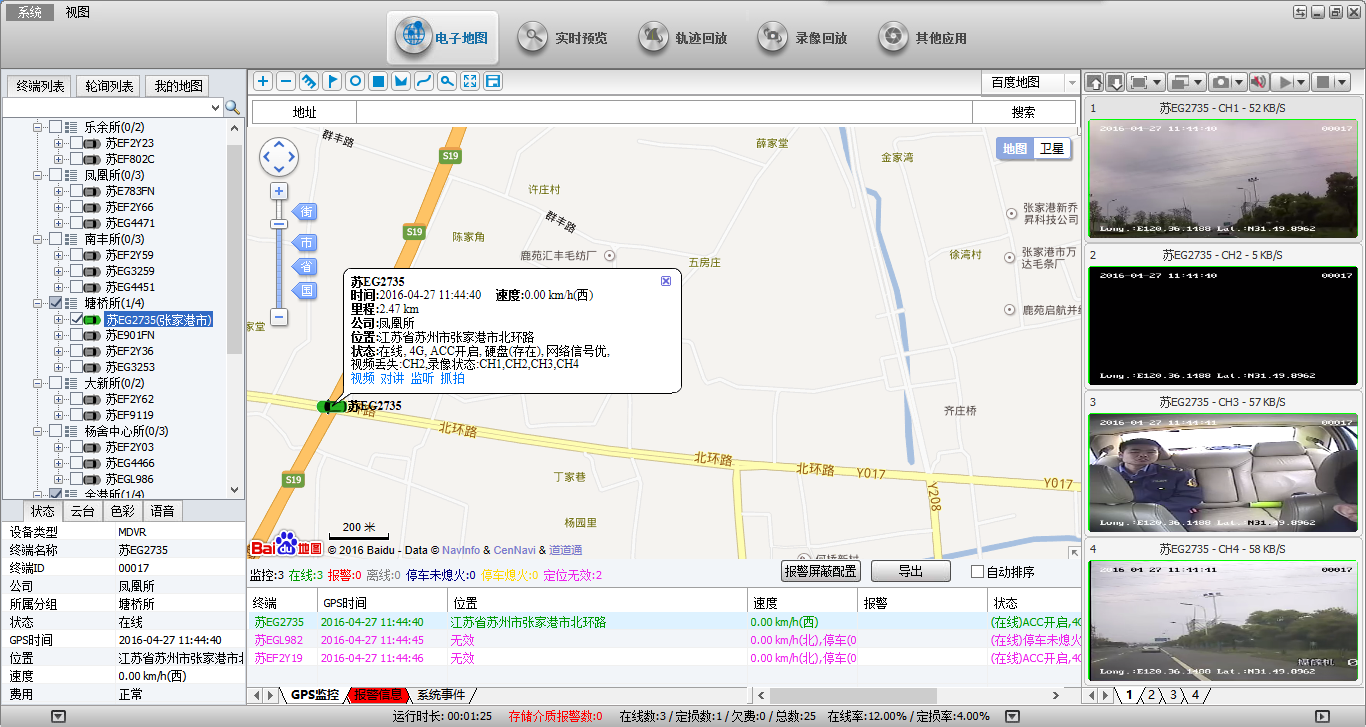This screenshot has width=1366, height=727.
Task: Select the circle drawing map tool
Action: point(355,81)
